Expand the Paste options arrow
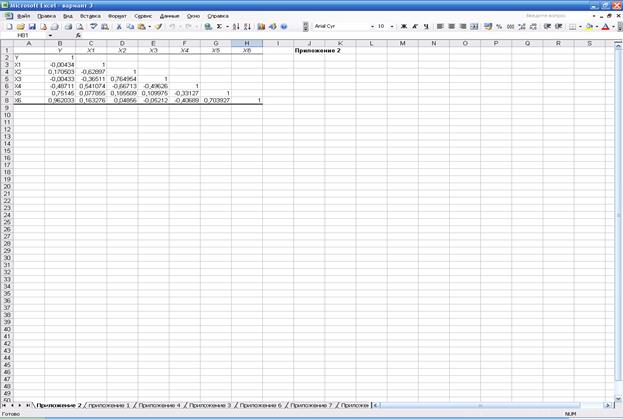This screenshot has width=623, height=419. pyautogui.click(x=149, y=27)
